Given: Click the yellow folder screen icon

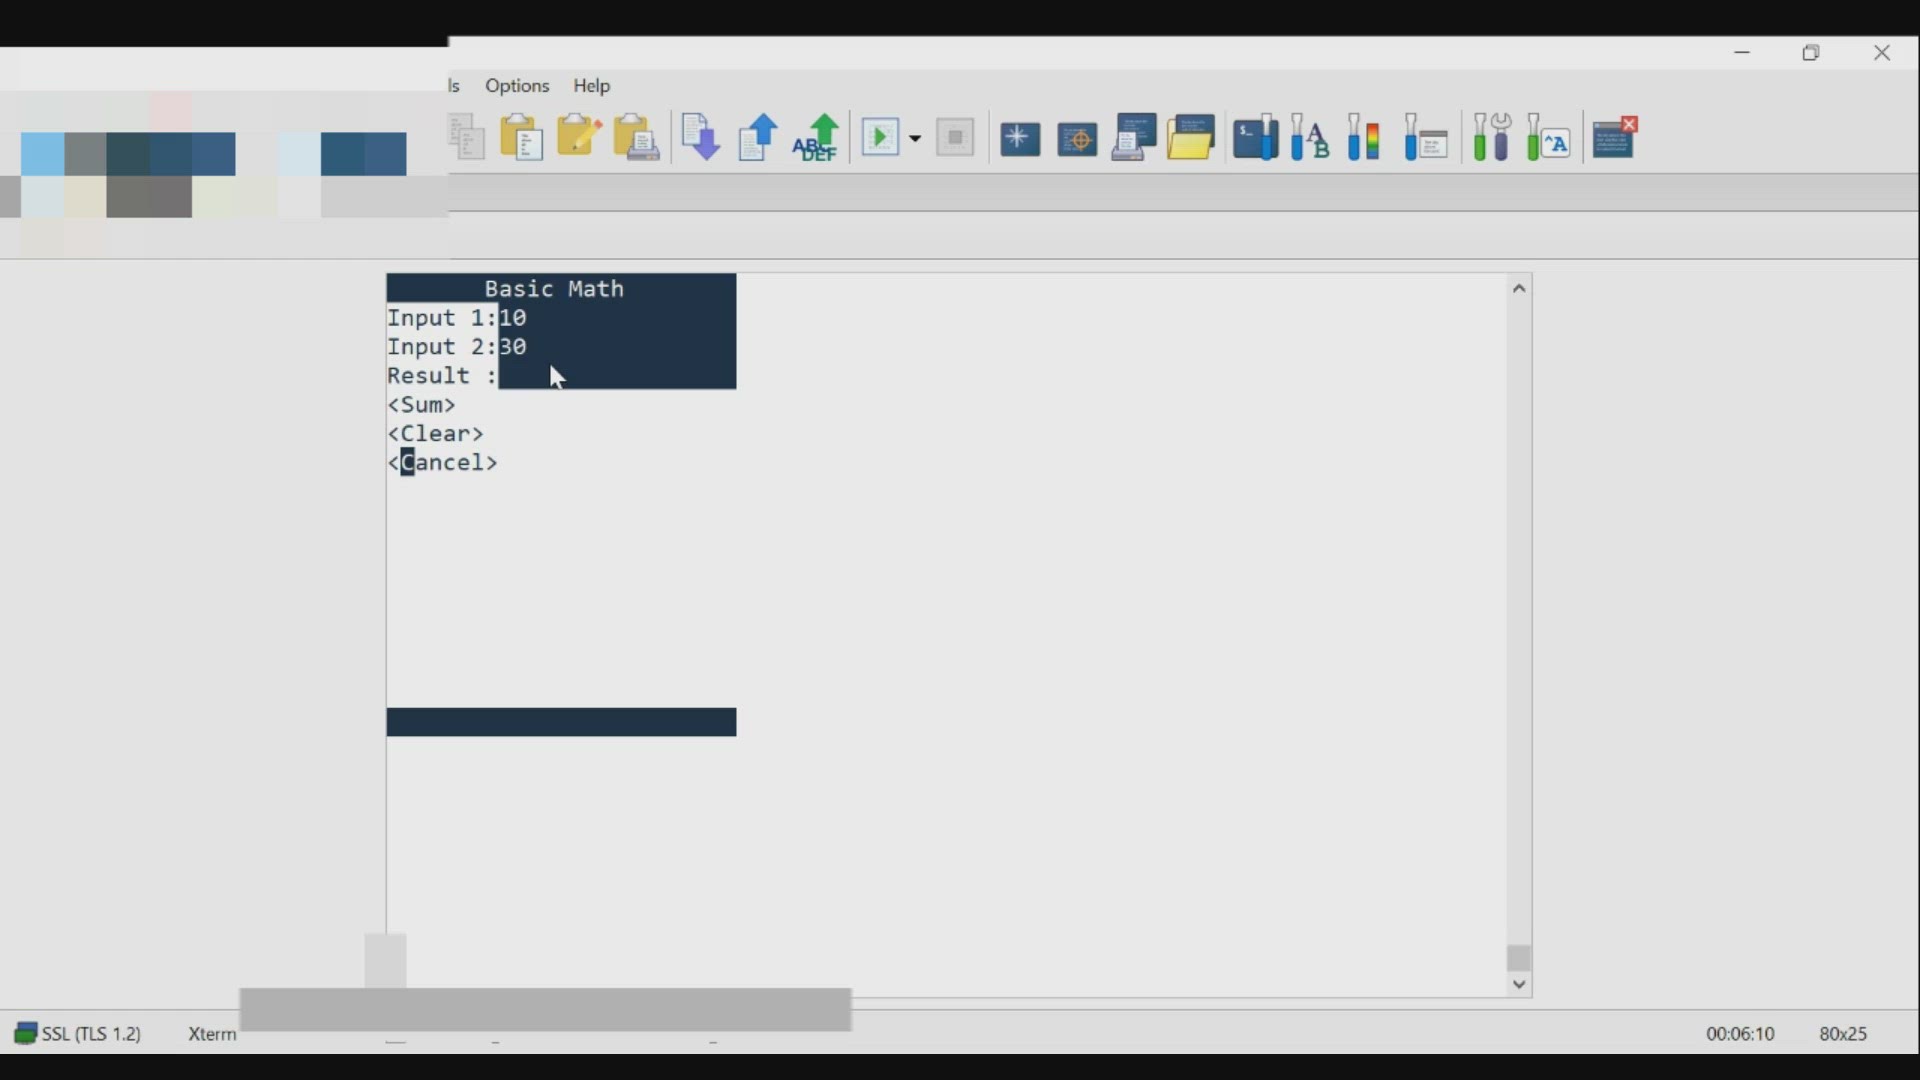Looking at the screenshot, I should pyautogui.click(x=1191, y=138).
